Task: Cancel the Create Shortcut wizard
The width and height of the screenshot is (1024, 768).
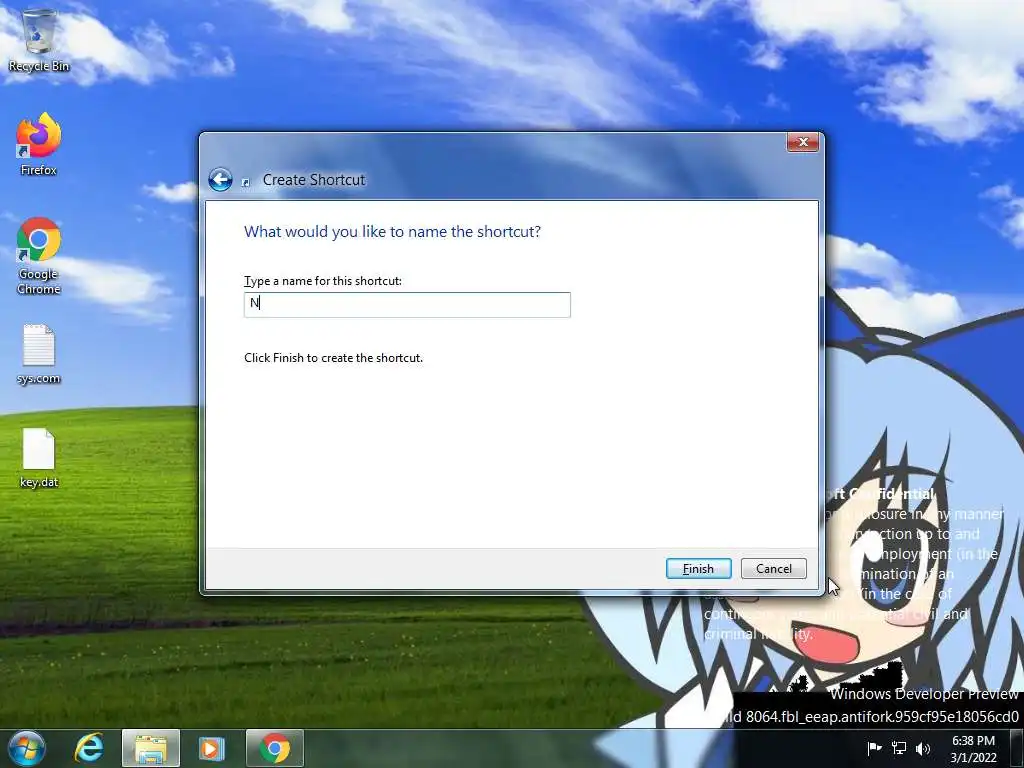Action: click(x=773, y=569)
